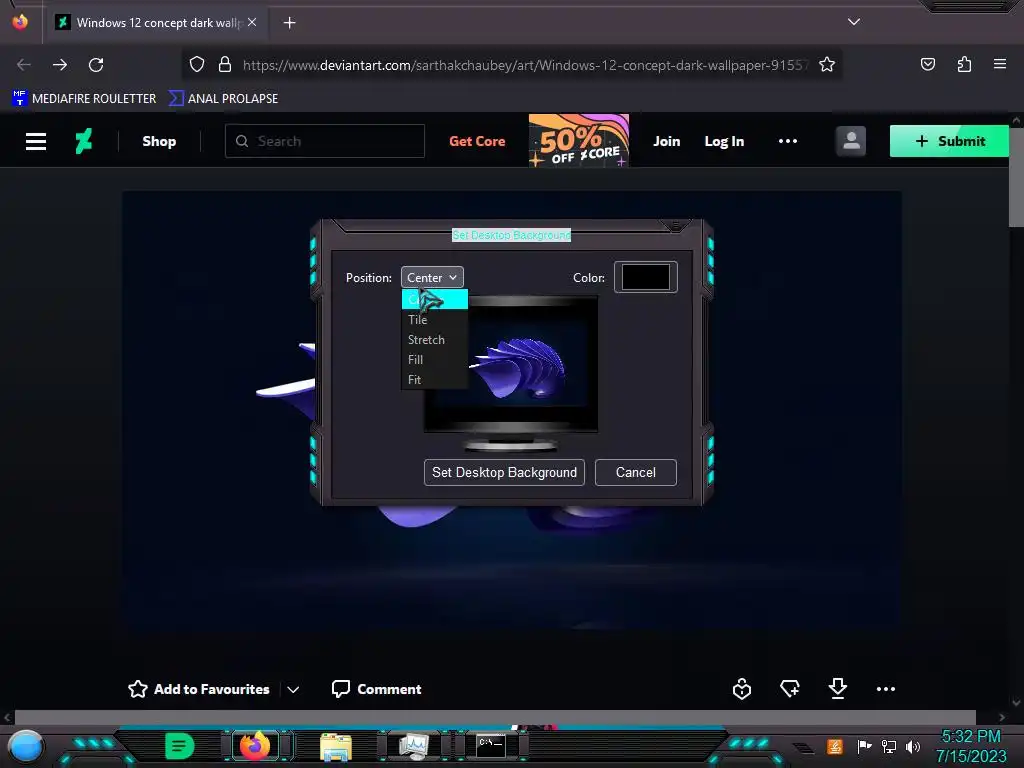
Task: Reload the current page
Action: (x=96, y=65)
